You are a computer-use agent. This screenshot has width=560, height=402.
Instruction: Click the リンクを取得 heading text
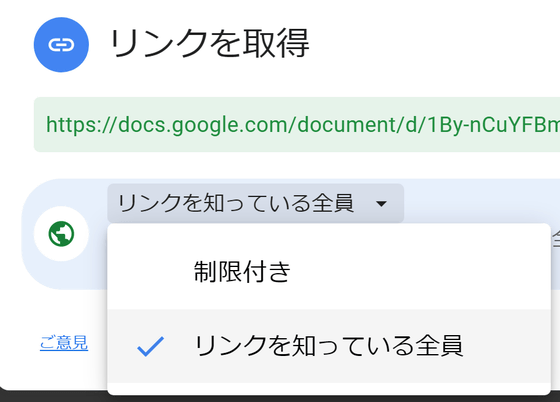[x=209, y=44]
